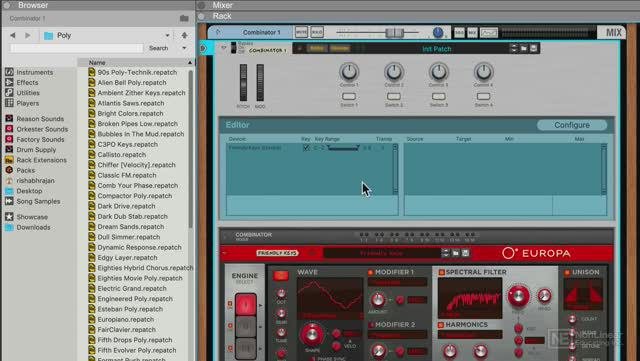Go back in the Browser history

click(13, 36)
